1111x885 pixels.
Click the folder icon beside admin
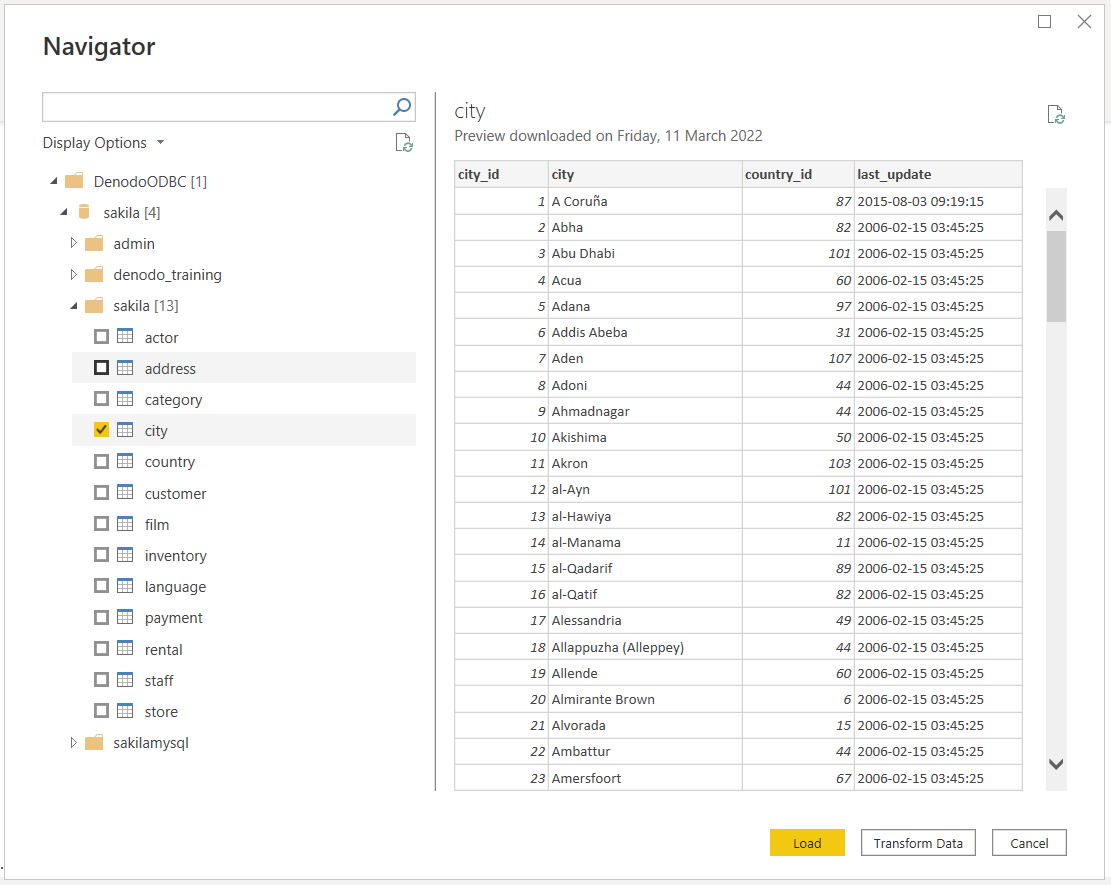[x=93, y=243]
